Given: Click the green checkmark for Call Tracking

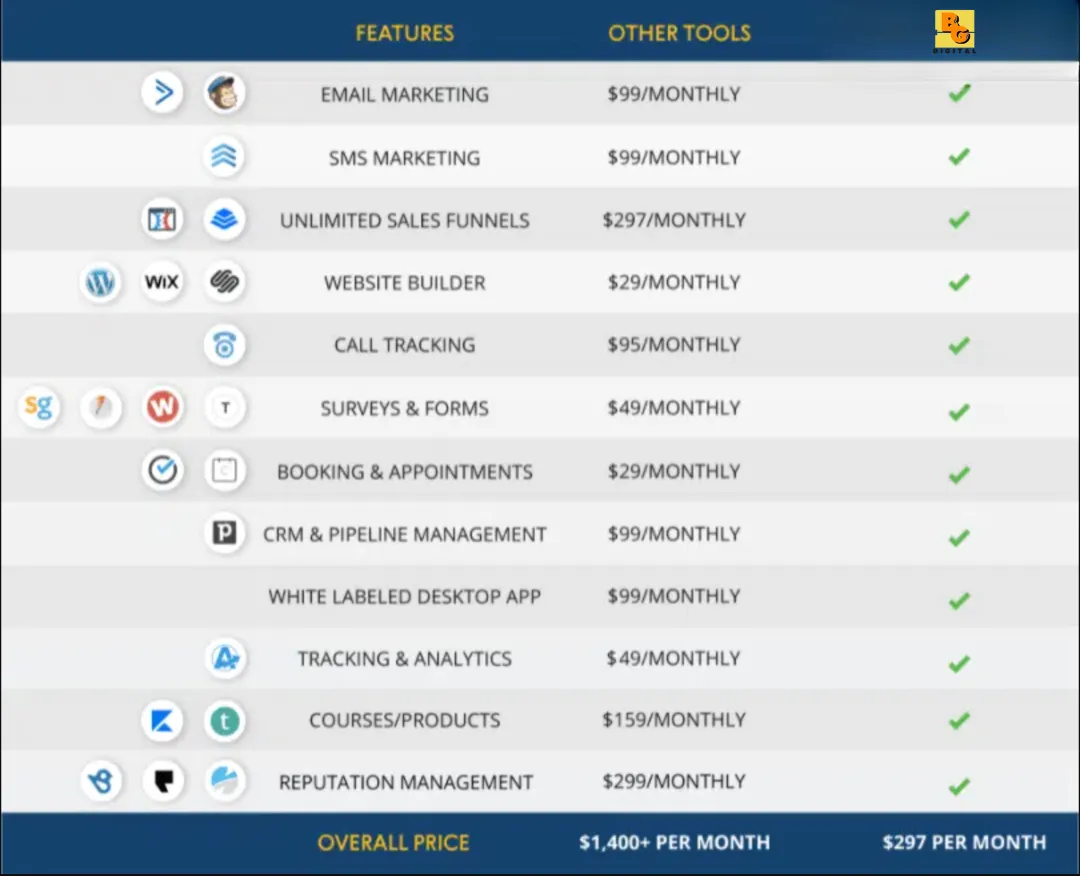Looking at the screenshot, I should click(959, 345).
